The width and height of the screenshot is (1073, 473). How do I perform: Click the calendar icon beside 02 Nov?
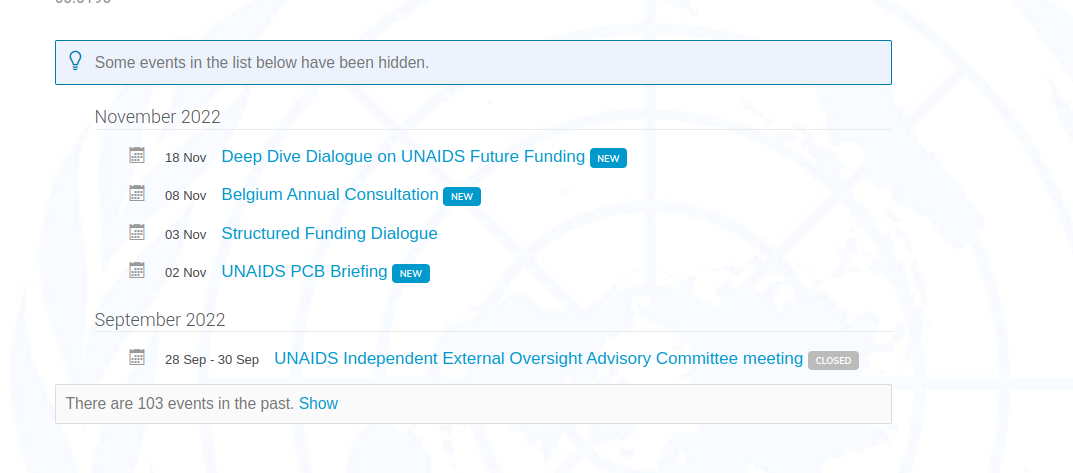137,270
